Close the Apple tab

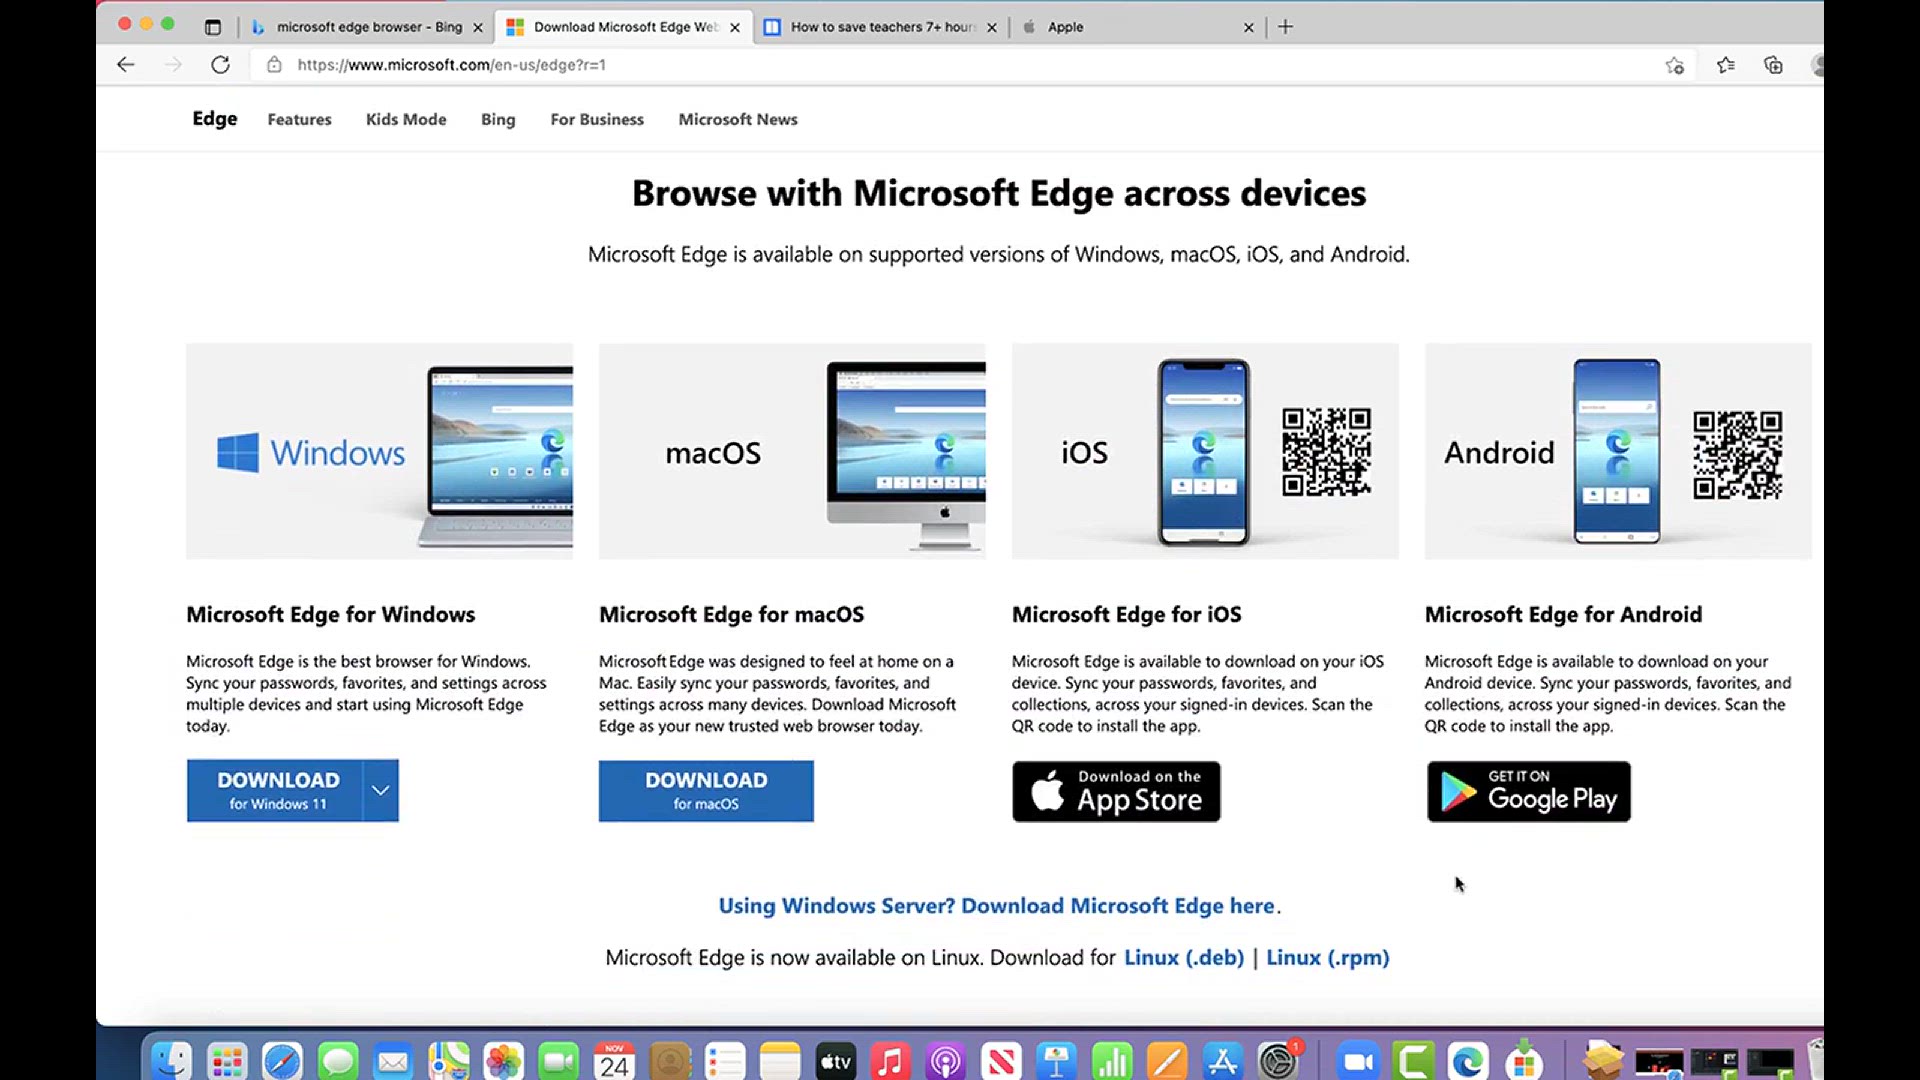point(1248,28)
